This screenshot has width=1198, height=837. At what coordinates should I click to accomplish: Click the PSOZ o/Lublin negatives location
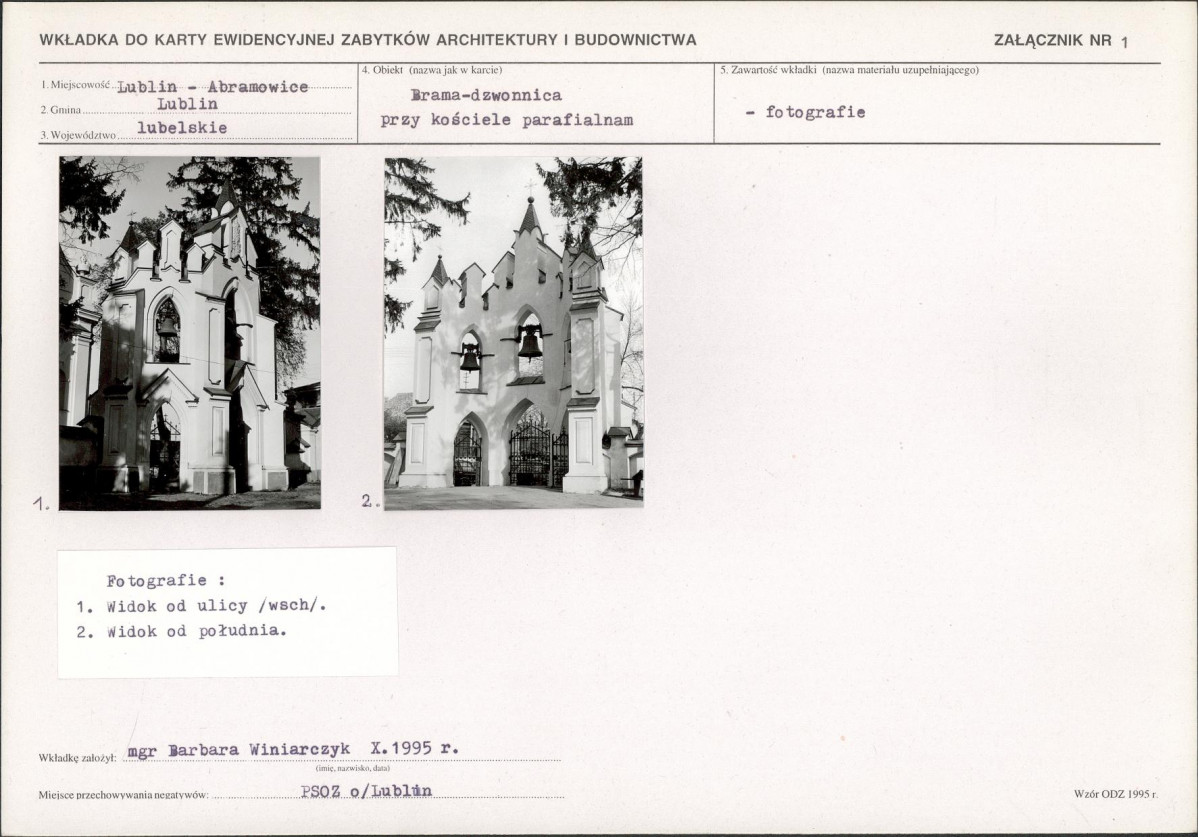point(366,791)
